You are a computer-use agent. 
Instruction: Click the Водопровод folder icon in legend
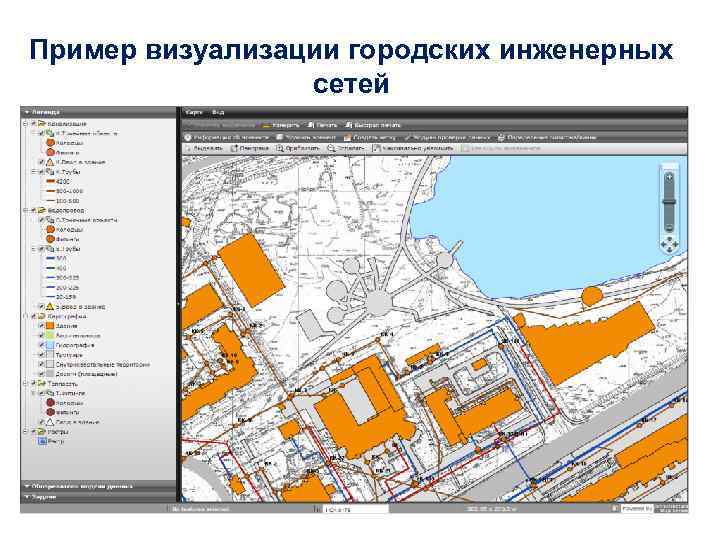[41, 210]
